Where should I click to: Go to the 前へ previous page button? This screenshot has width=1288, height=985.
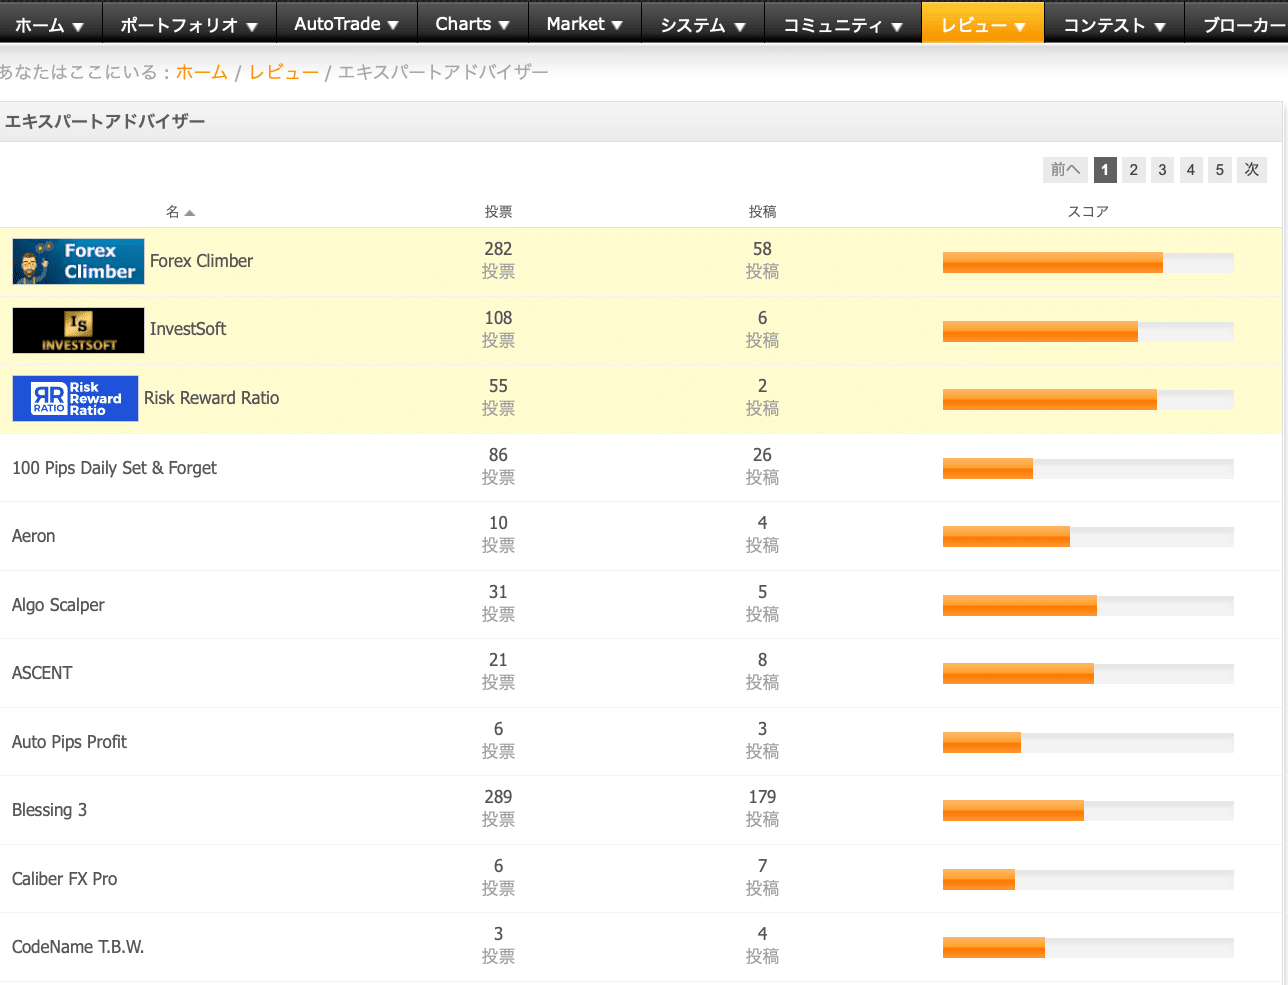(1065, 170)
